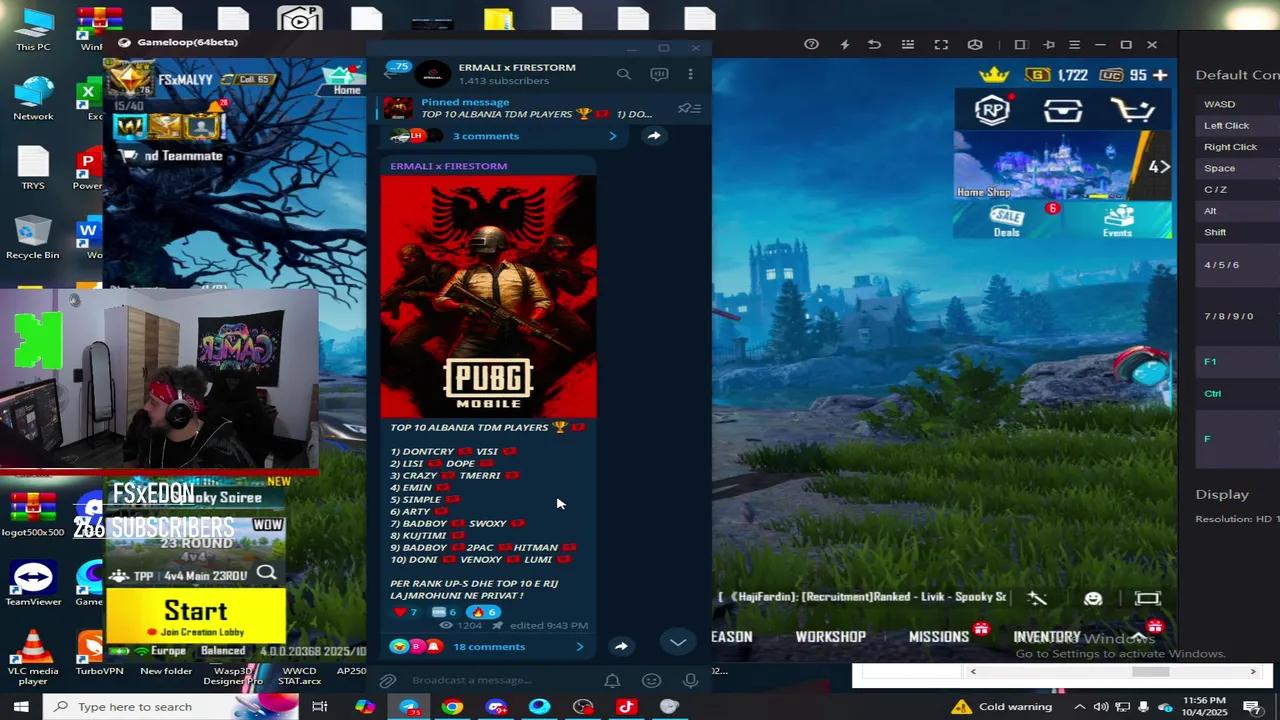Open the pinned messages list icon

[689, 108]
